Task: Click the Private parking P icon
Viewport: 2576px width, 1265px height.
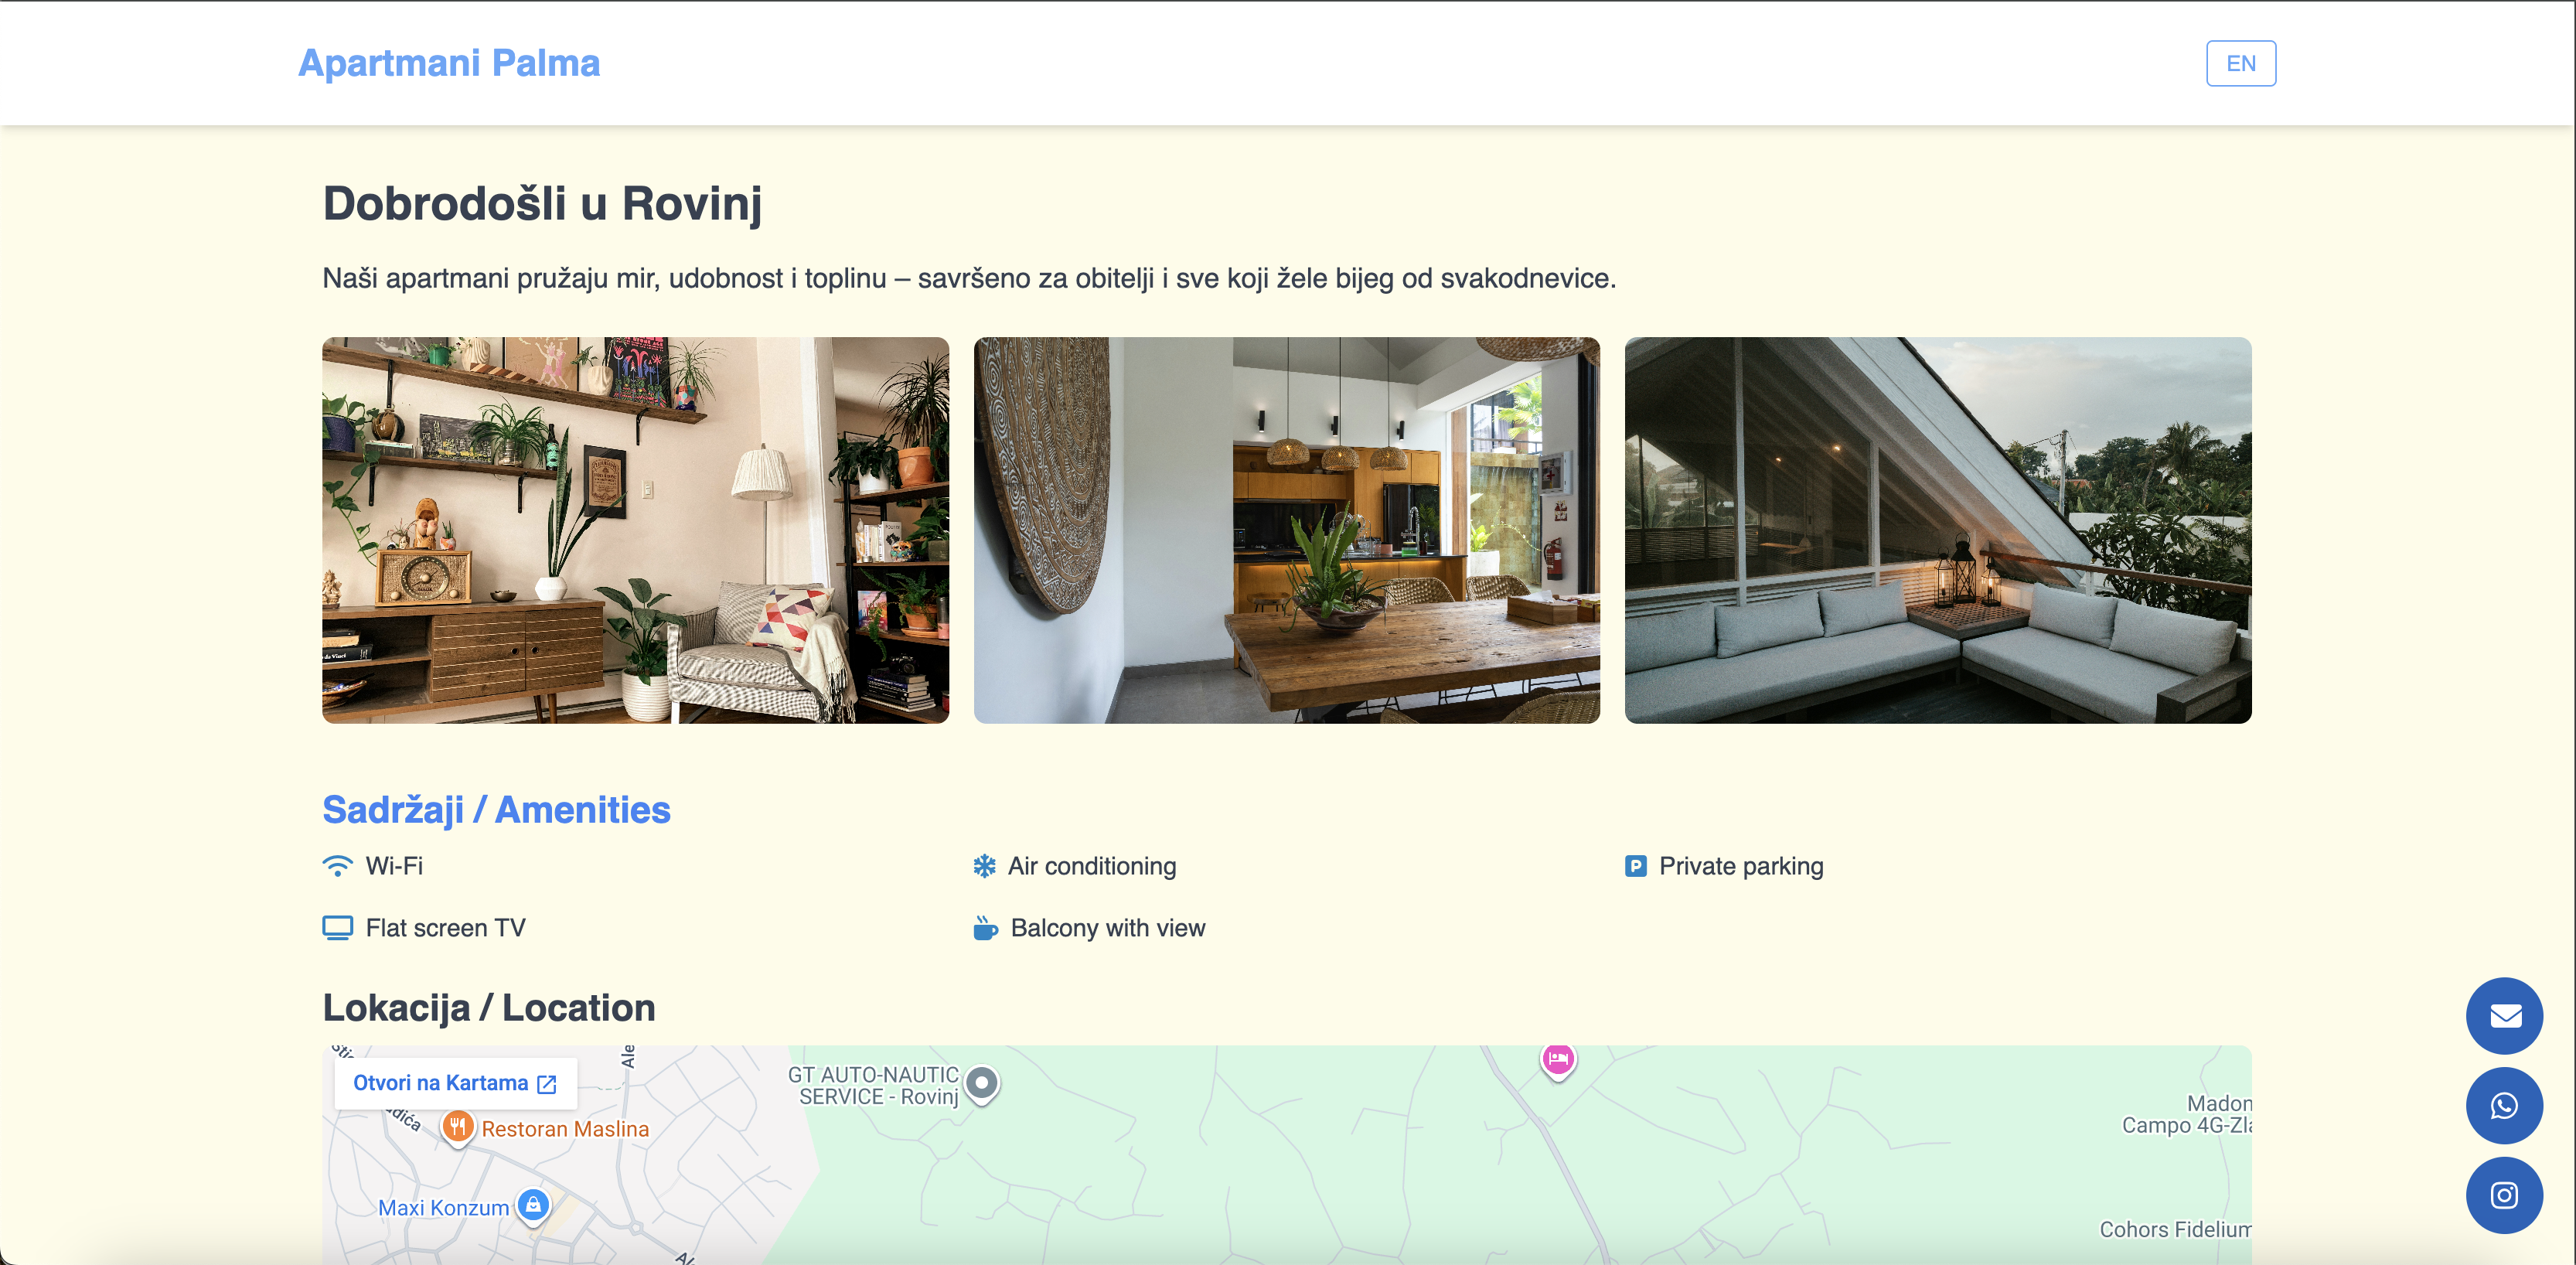Action: pos(1635,866)
